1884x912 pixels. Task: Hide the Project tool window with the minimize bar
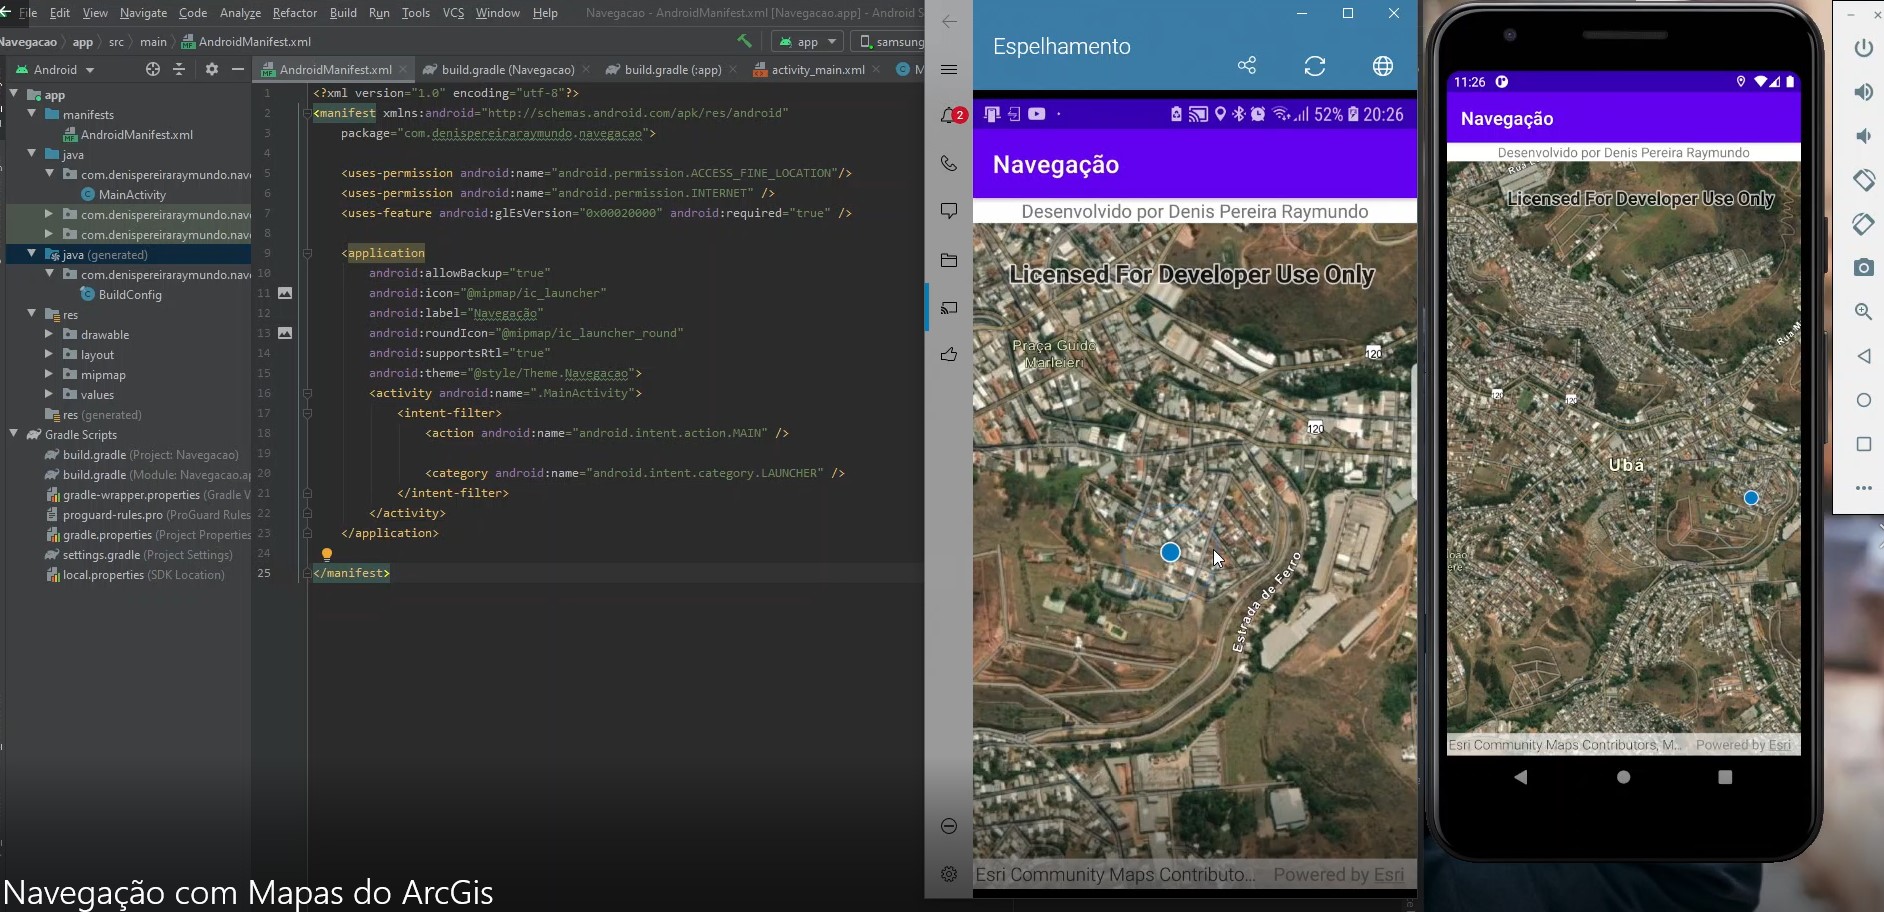[x=238, y=70]
